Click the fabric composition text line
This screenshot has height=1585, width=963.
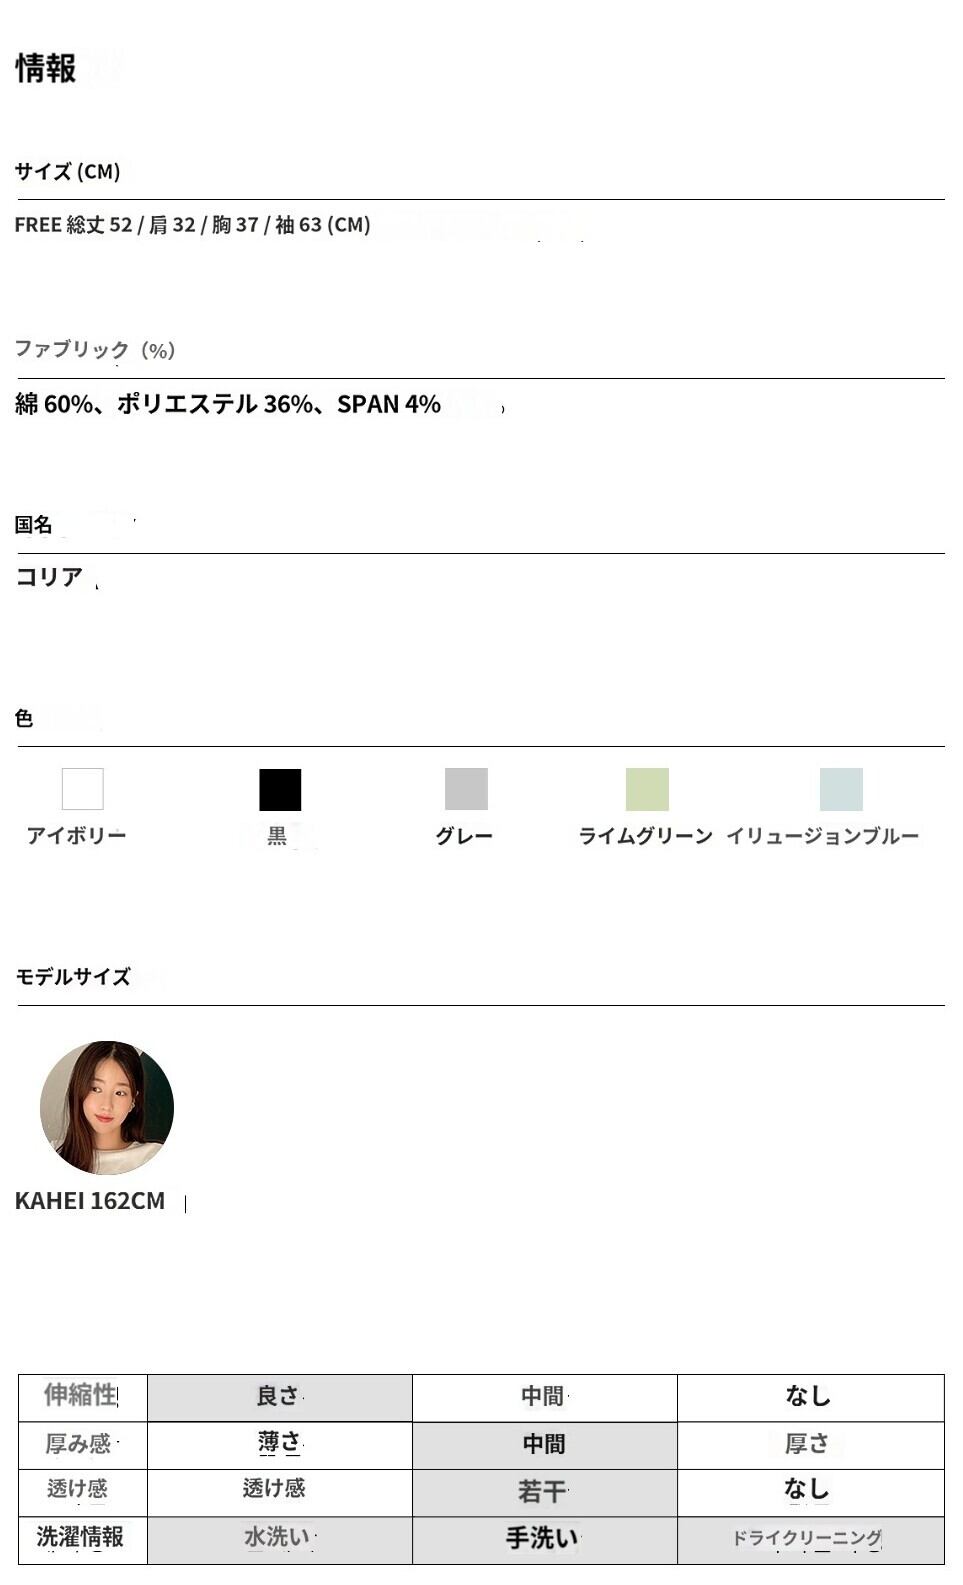pyautogui.click(x=228, y=404)
